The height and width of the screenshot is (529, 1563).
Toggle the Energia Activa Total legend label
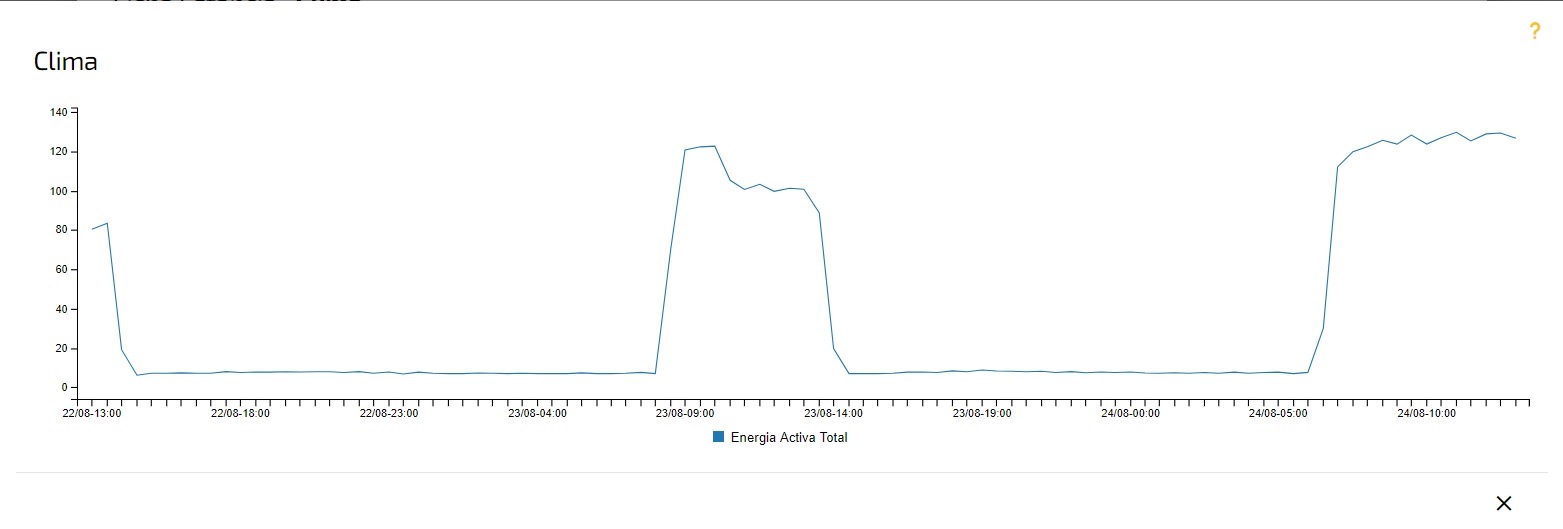[789, 437]
